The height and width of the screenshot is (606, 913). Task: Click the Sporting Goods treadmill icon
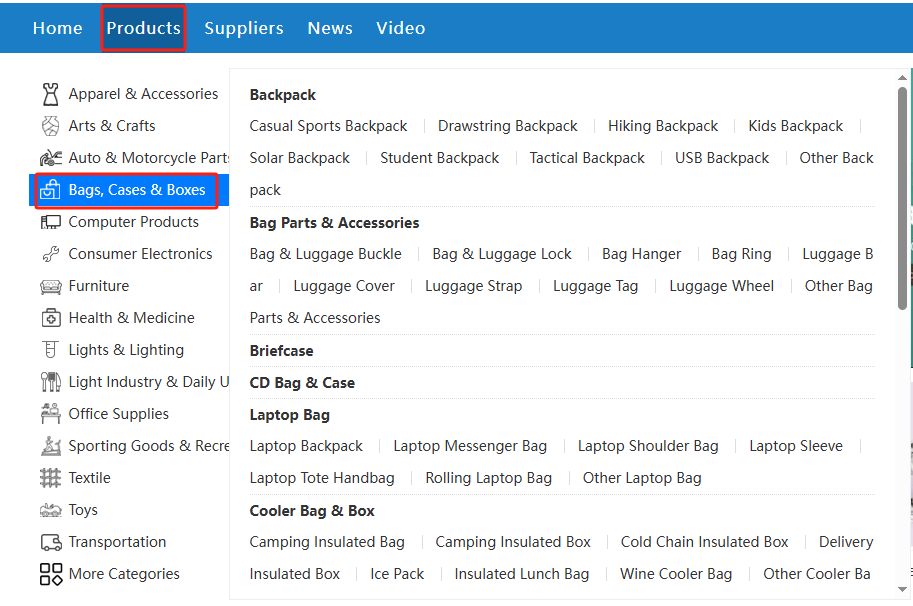pos(51,446)
